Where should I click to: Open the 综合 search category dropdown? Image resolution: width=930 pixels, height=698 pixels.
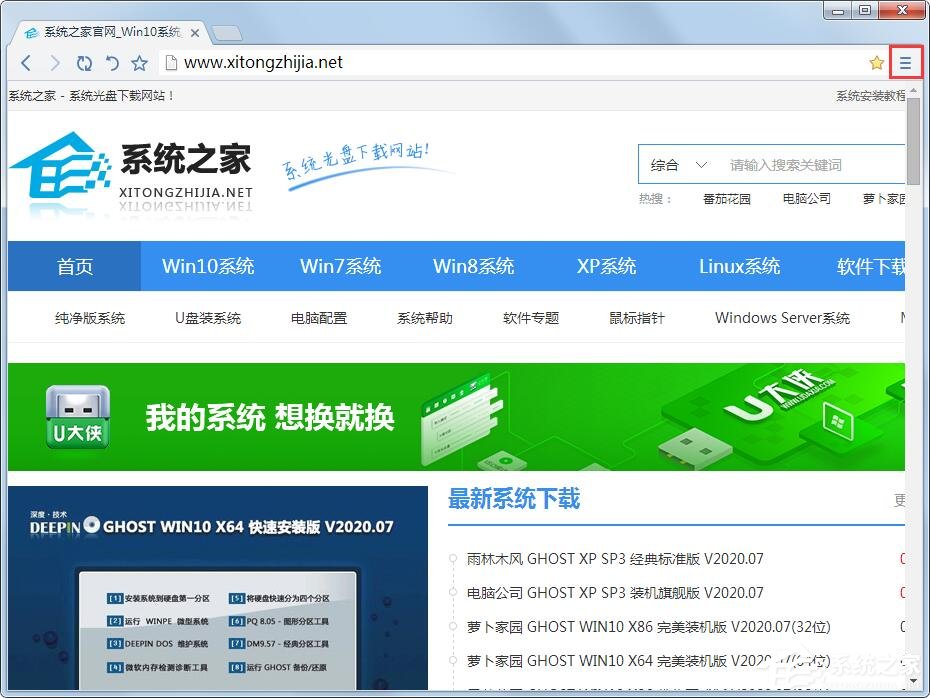[677, 164]
